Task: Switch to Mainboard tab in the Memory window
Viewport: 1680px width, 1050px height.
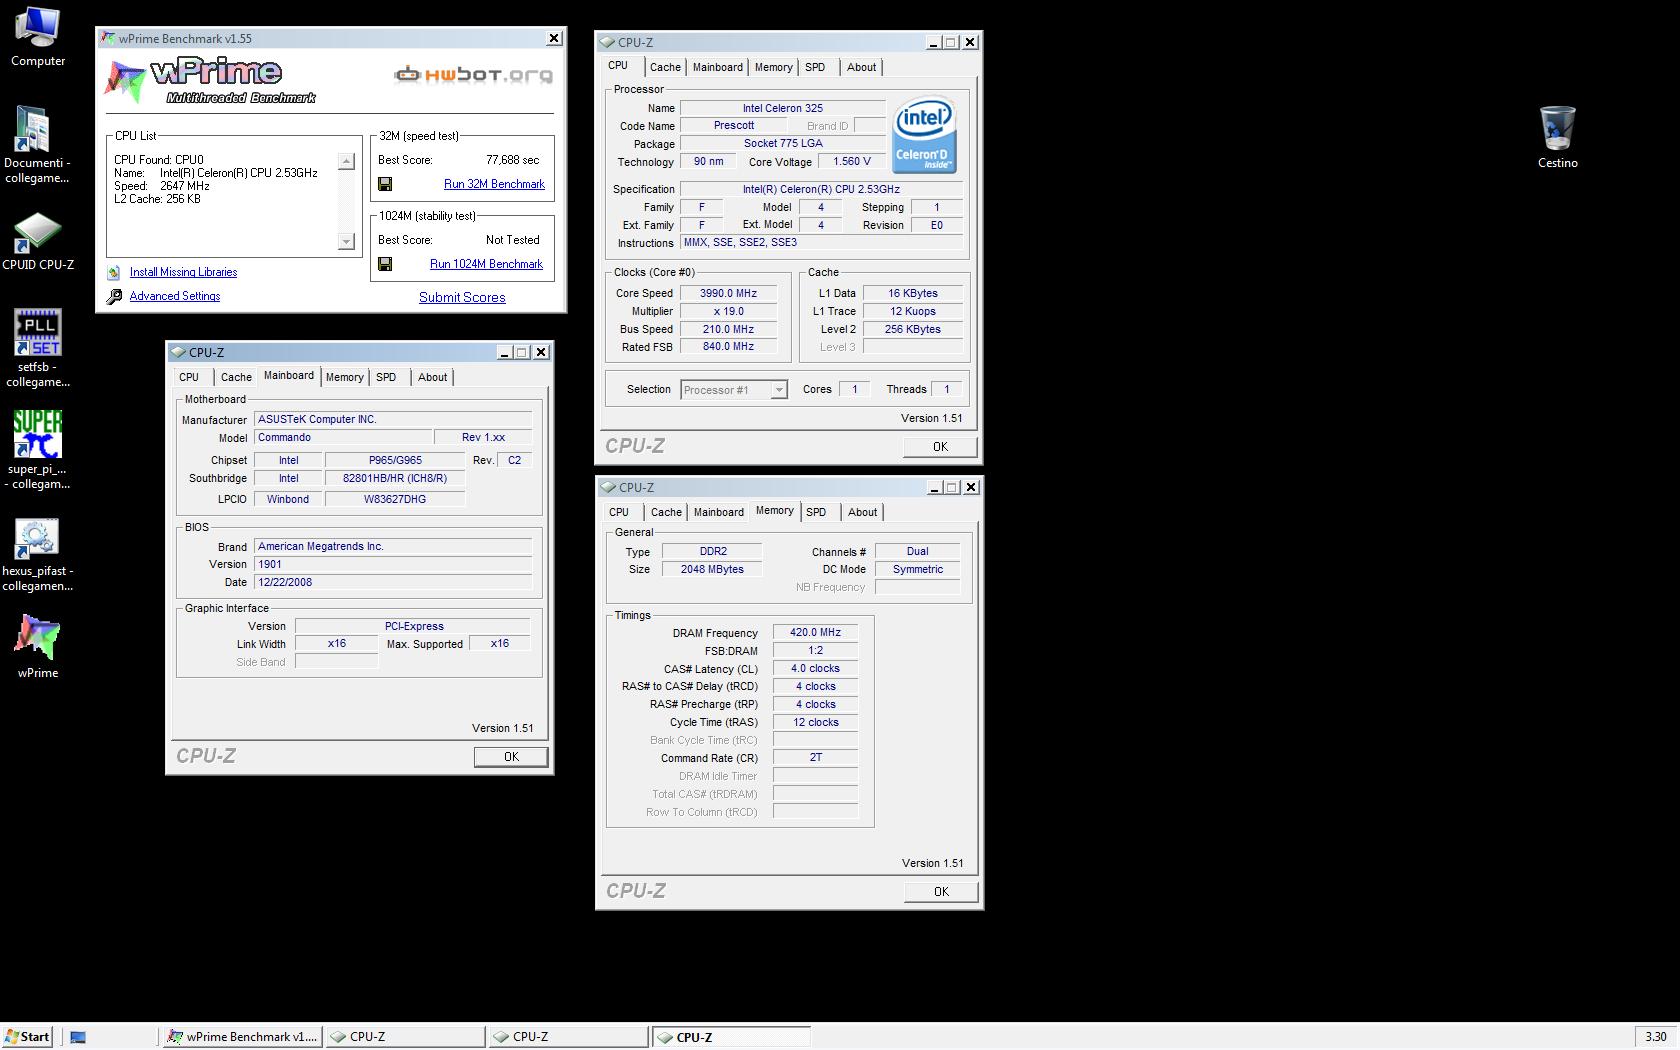Action: coord(719,512)
